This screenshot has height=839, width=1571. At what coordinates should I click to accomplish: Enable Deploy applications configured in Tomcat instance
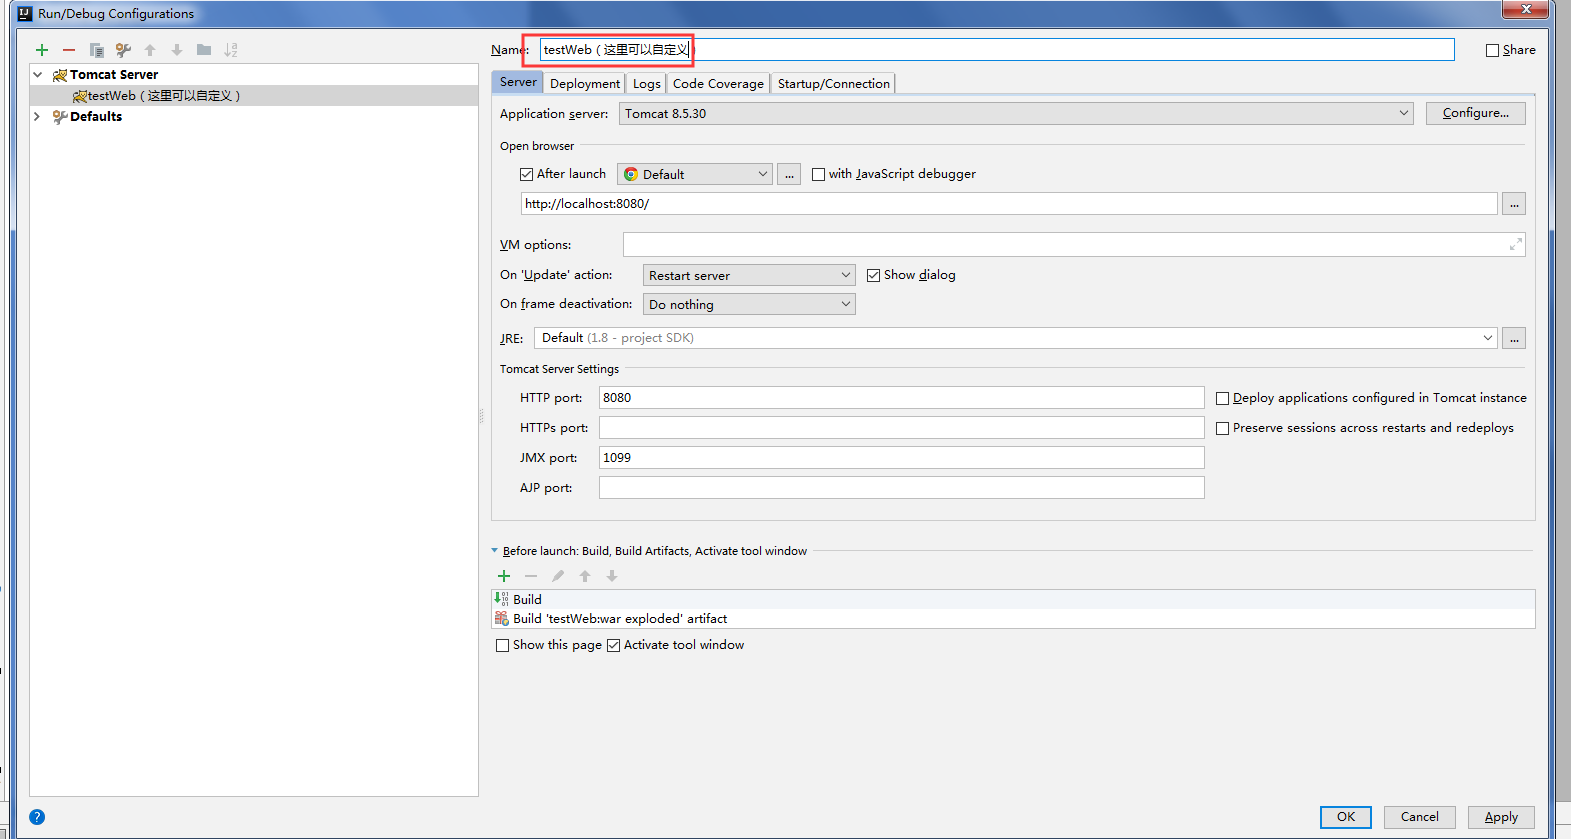pos(1222,398)
